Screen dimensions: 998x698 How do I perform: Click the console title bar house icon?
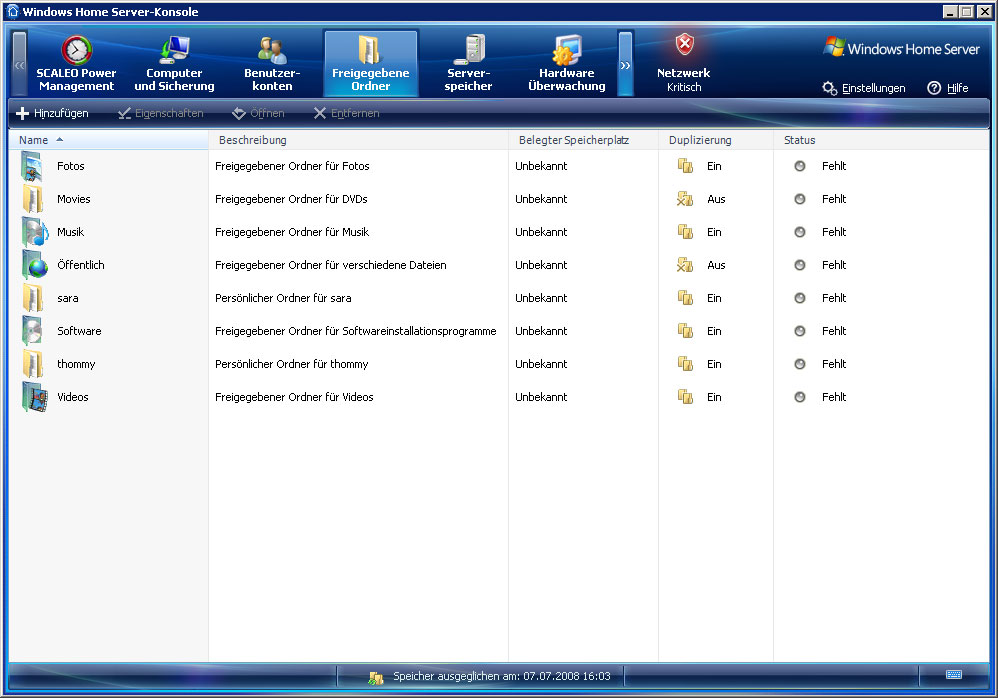point(12,11)
